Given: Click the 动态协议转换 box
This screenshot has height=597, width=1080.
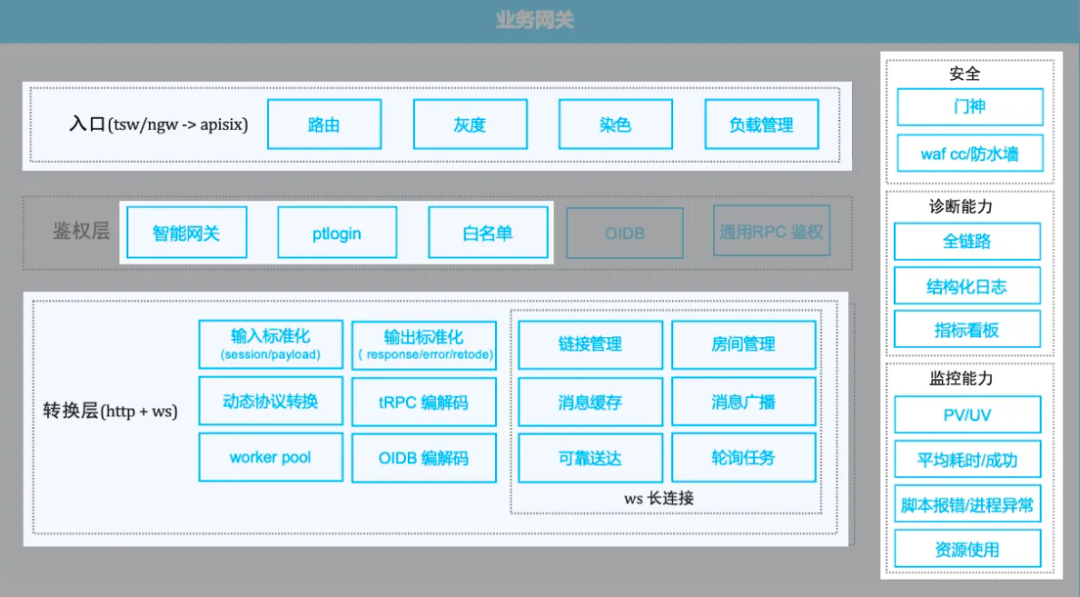Looking at the screenshot, I should pyautogui.click(x=271, y=401).
